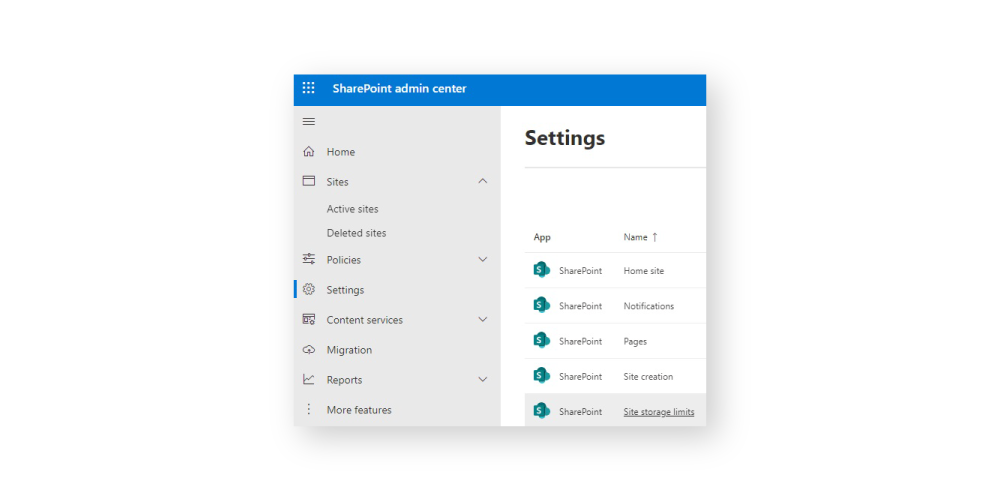Expand the Policies section chevron
1000x501 pixels.
tap(483, 260)
